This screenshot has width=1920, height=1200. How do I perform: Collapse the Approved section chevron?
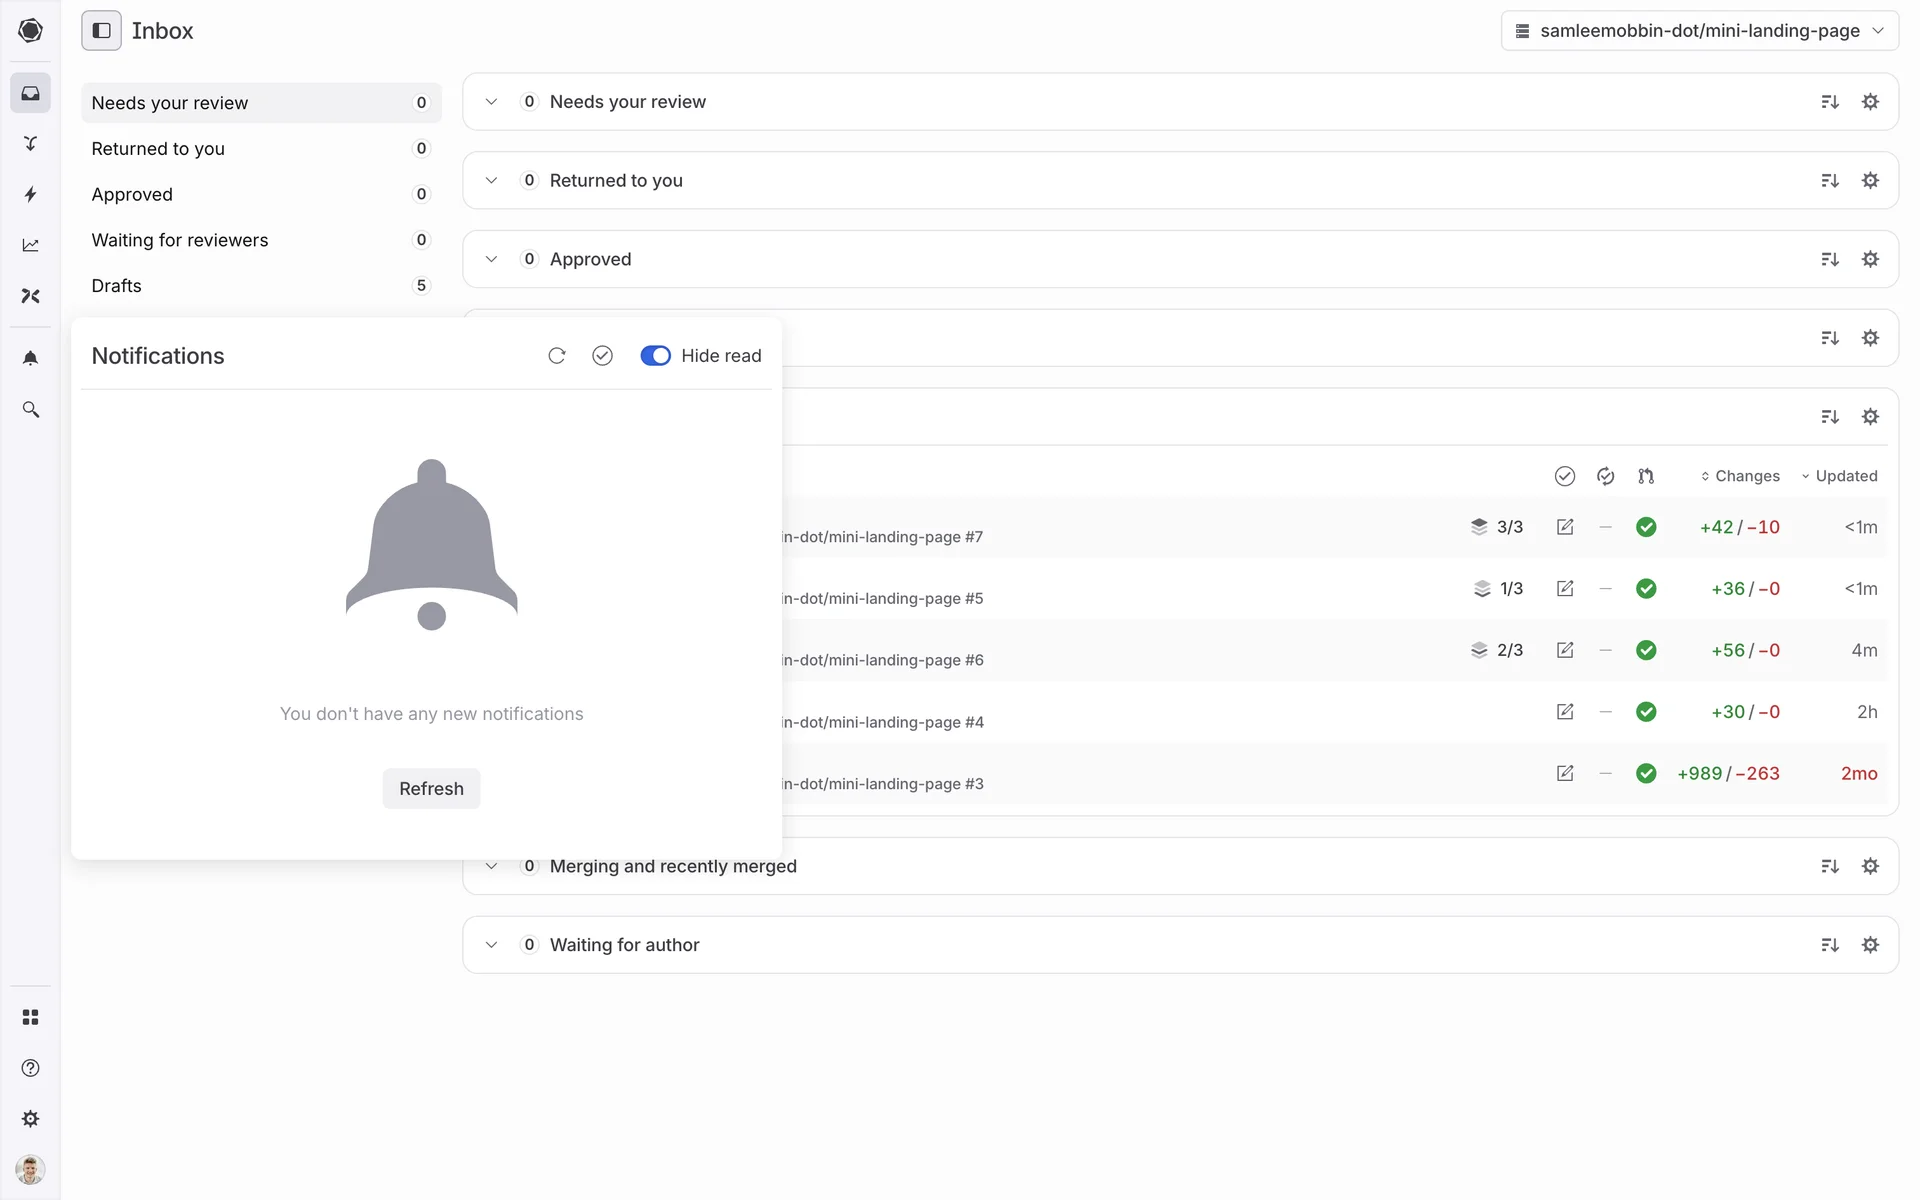point(491,259)
